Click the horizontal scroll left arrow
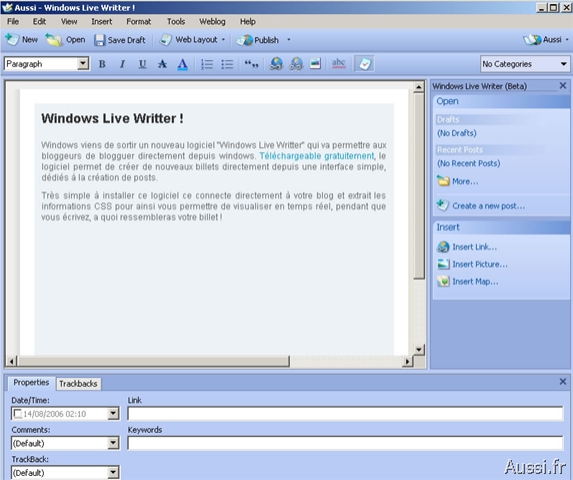This screenshot has height=480, width=573. (11, 362)
